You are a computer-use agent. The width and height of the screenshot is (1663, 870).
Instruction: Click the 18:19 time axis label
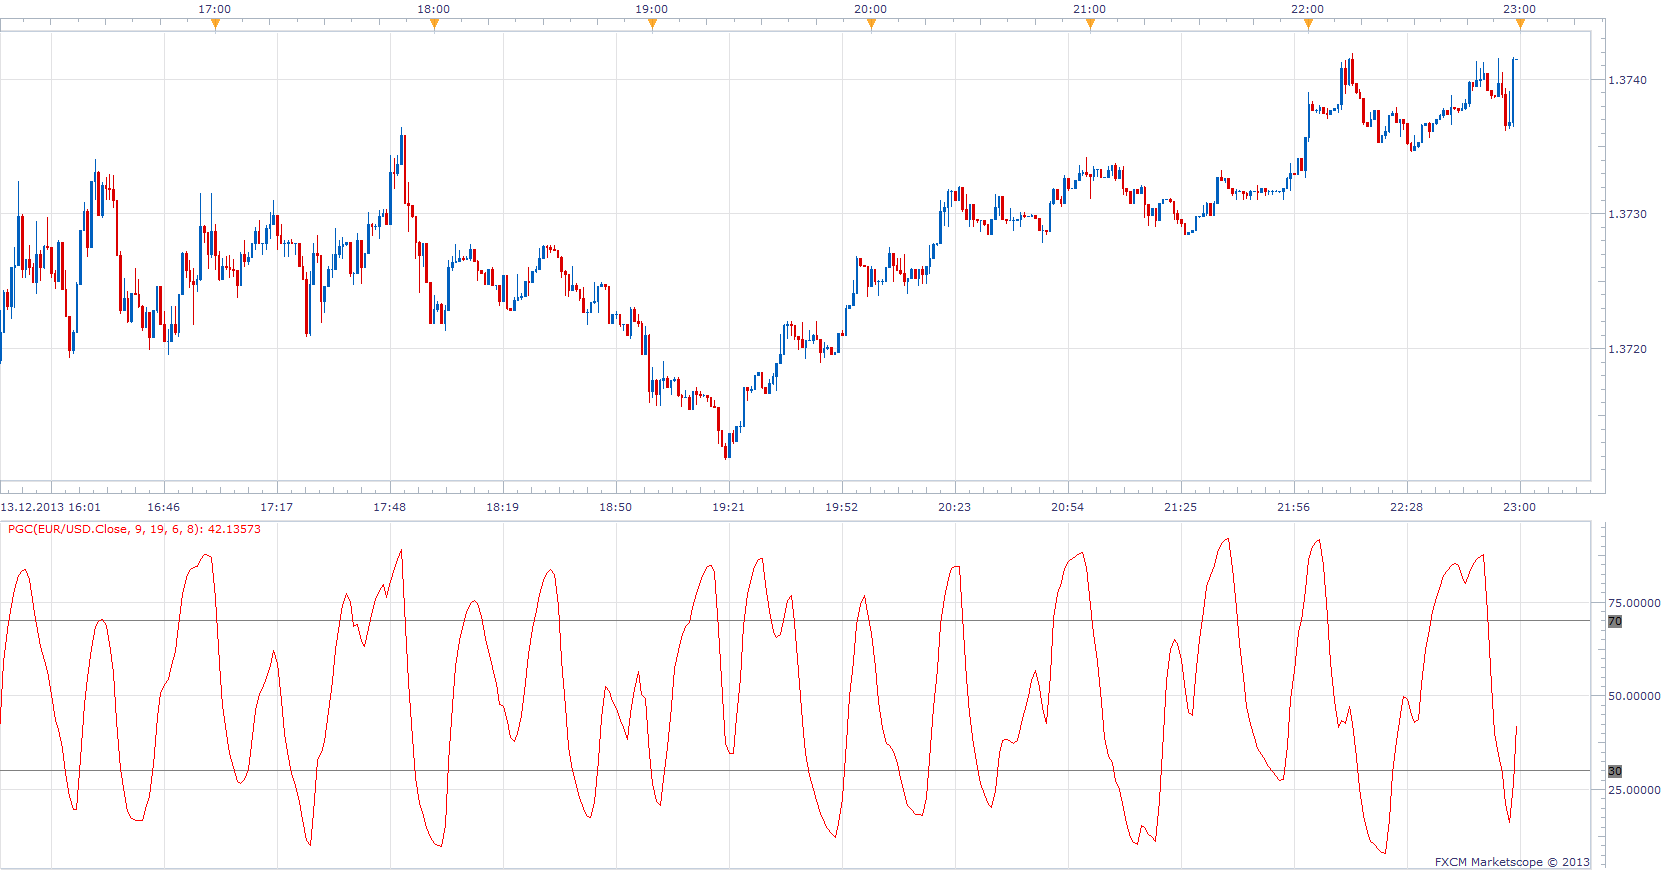click(503, 507)
